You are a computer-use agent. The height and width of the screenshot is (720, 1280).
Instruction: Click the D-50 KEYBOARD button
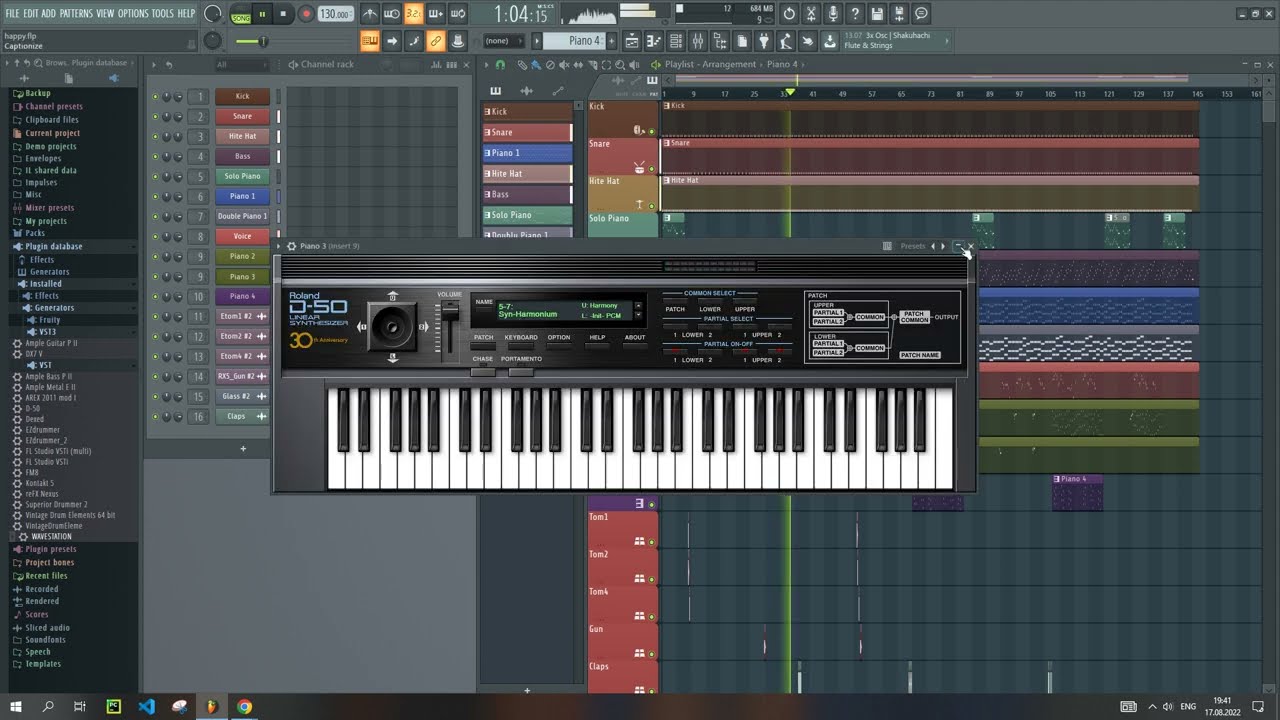click(x=521, y=345)
